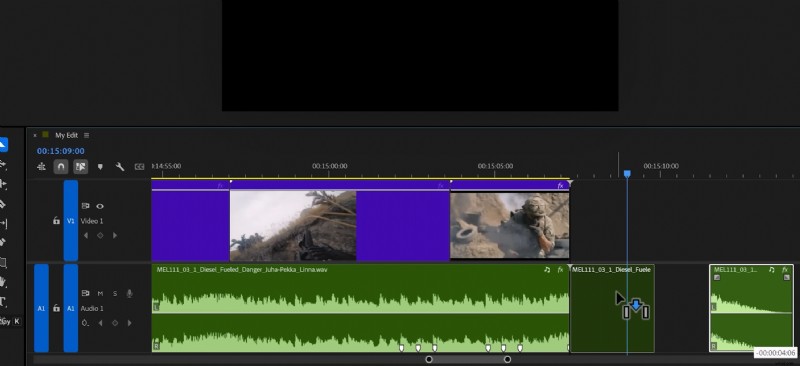Click the Video 1 track name

coord(92,221)
